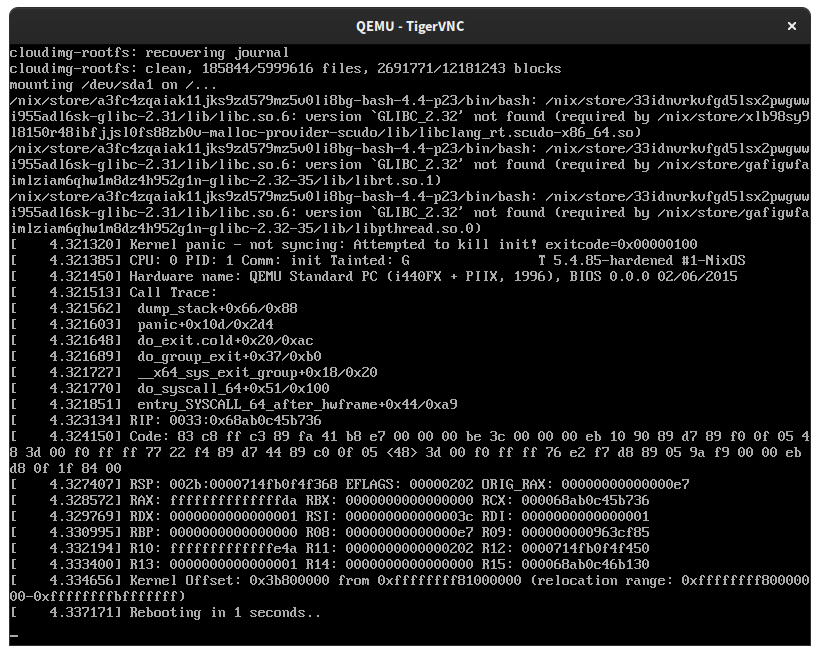The image size is (820, 655).
Task: Click the 'Kernel Offset: 0x3b800000' line
Action: [229, 581]
